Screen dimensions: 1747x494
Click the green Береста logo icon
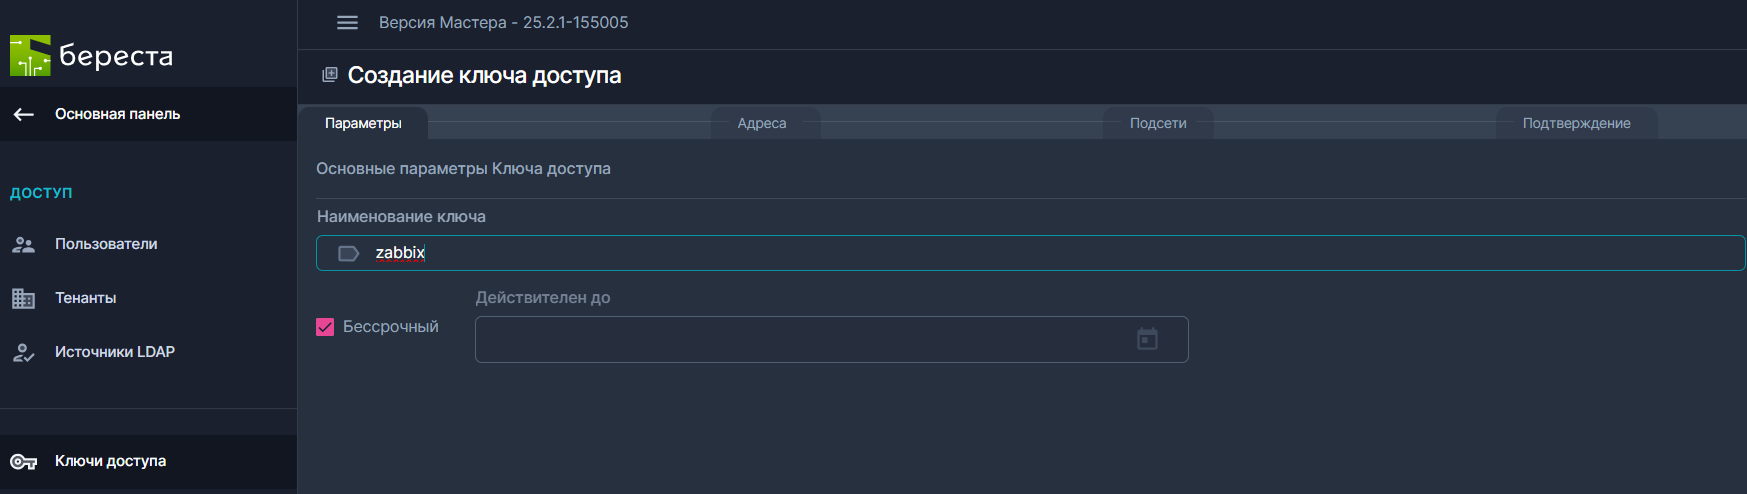30,56
